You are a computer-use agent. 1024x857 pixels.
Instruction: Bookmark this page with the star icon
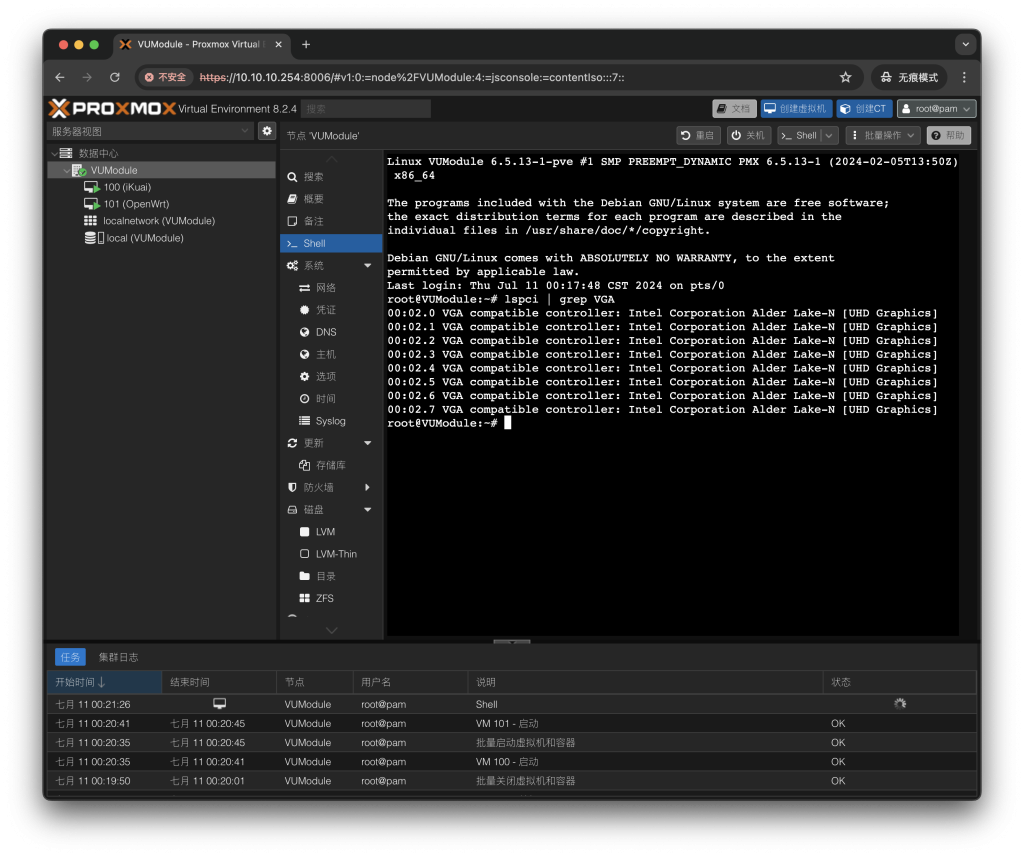click(846, 77)
